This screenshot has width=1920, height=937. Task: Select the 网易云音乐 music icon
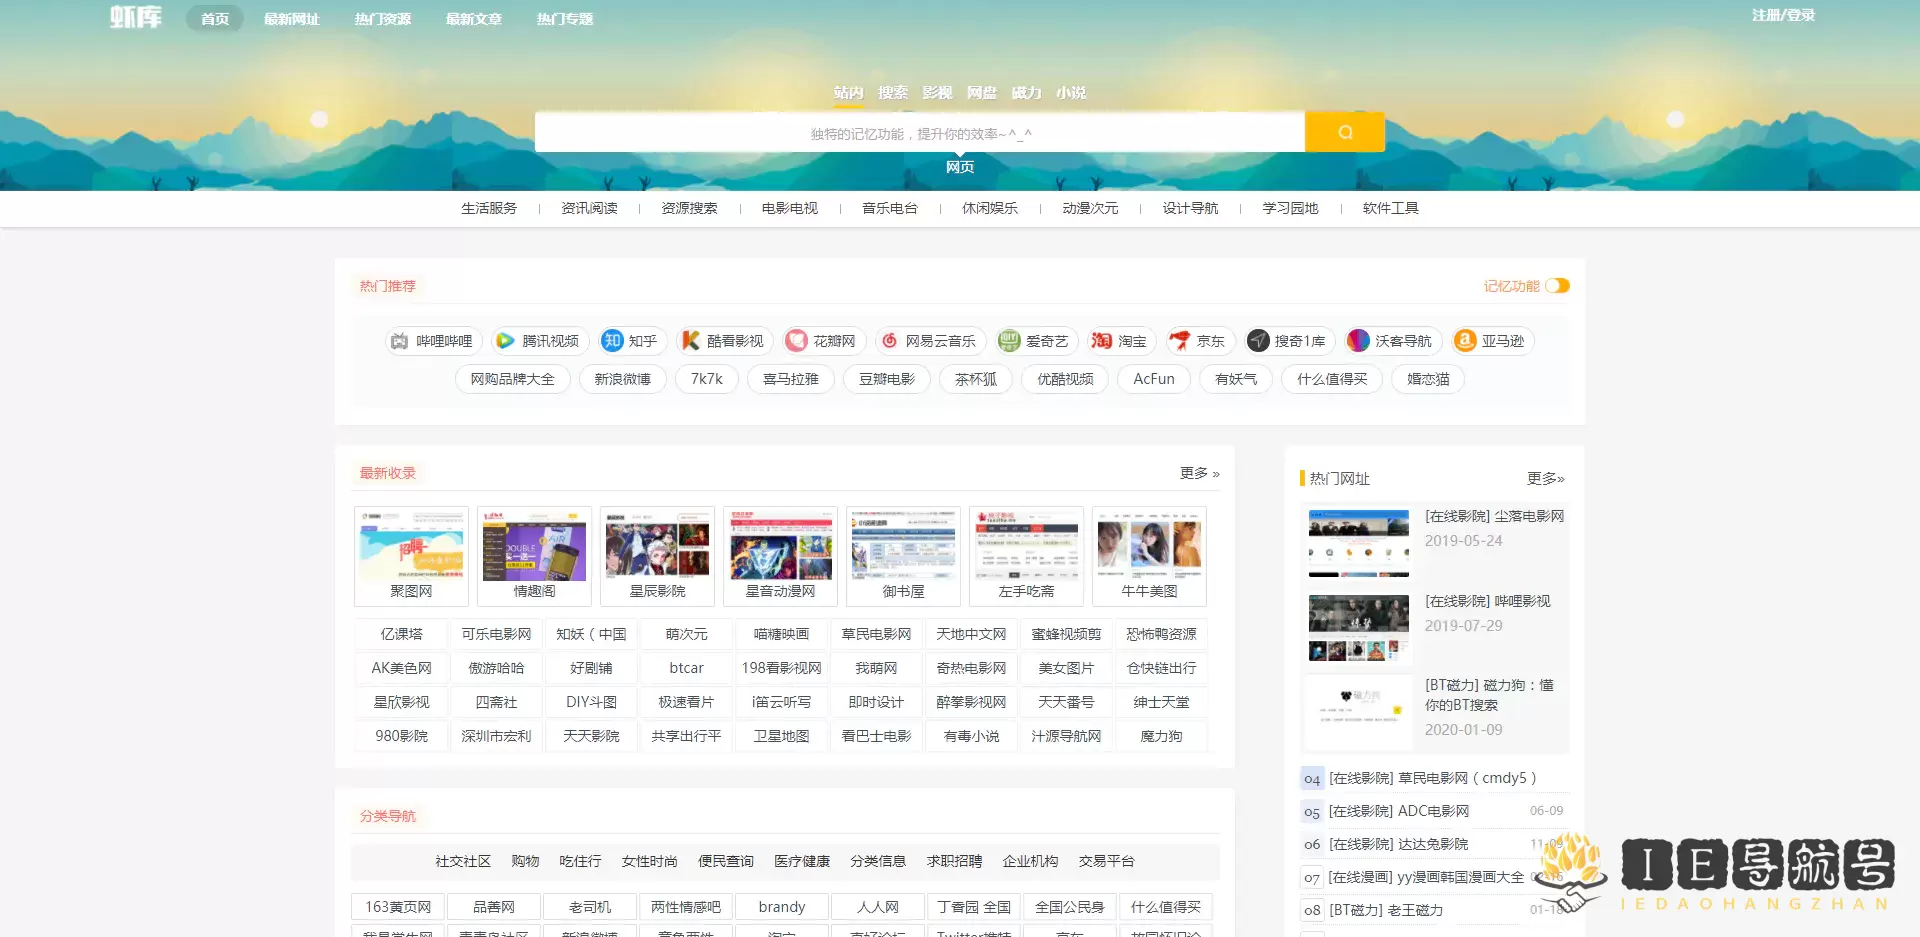point(889,341)
